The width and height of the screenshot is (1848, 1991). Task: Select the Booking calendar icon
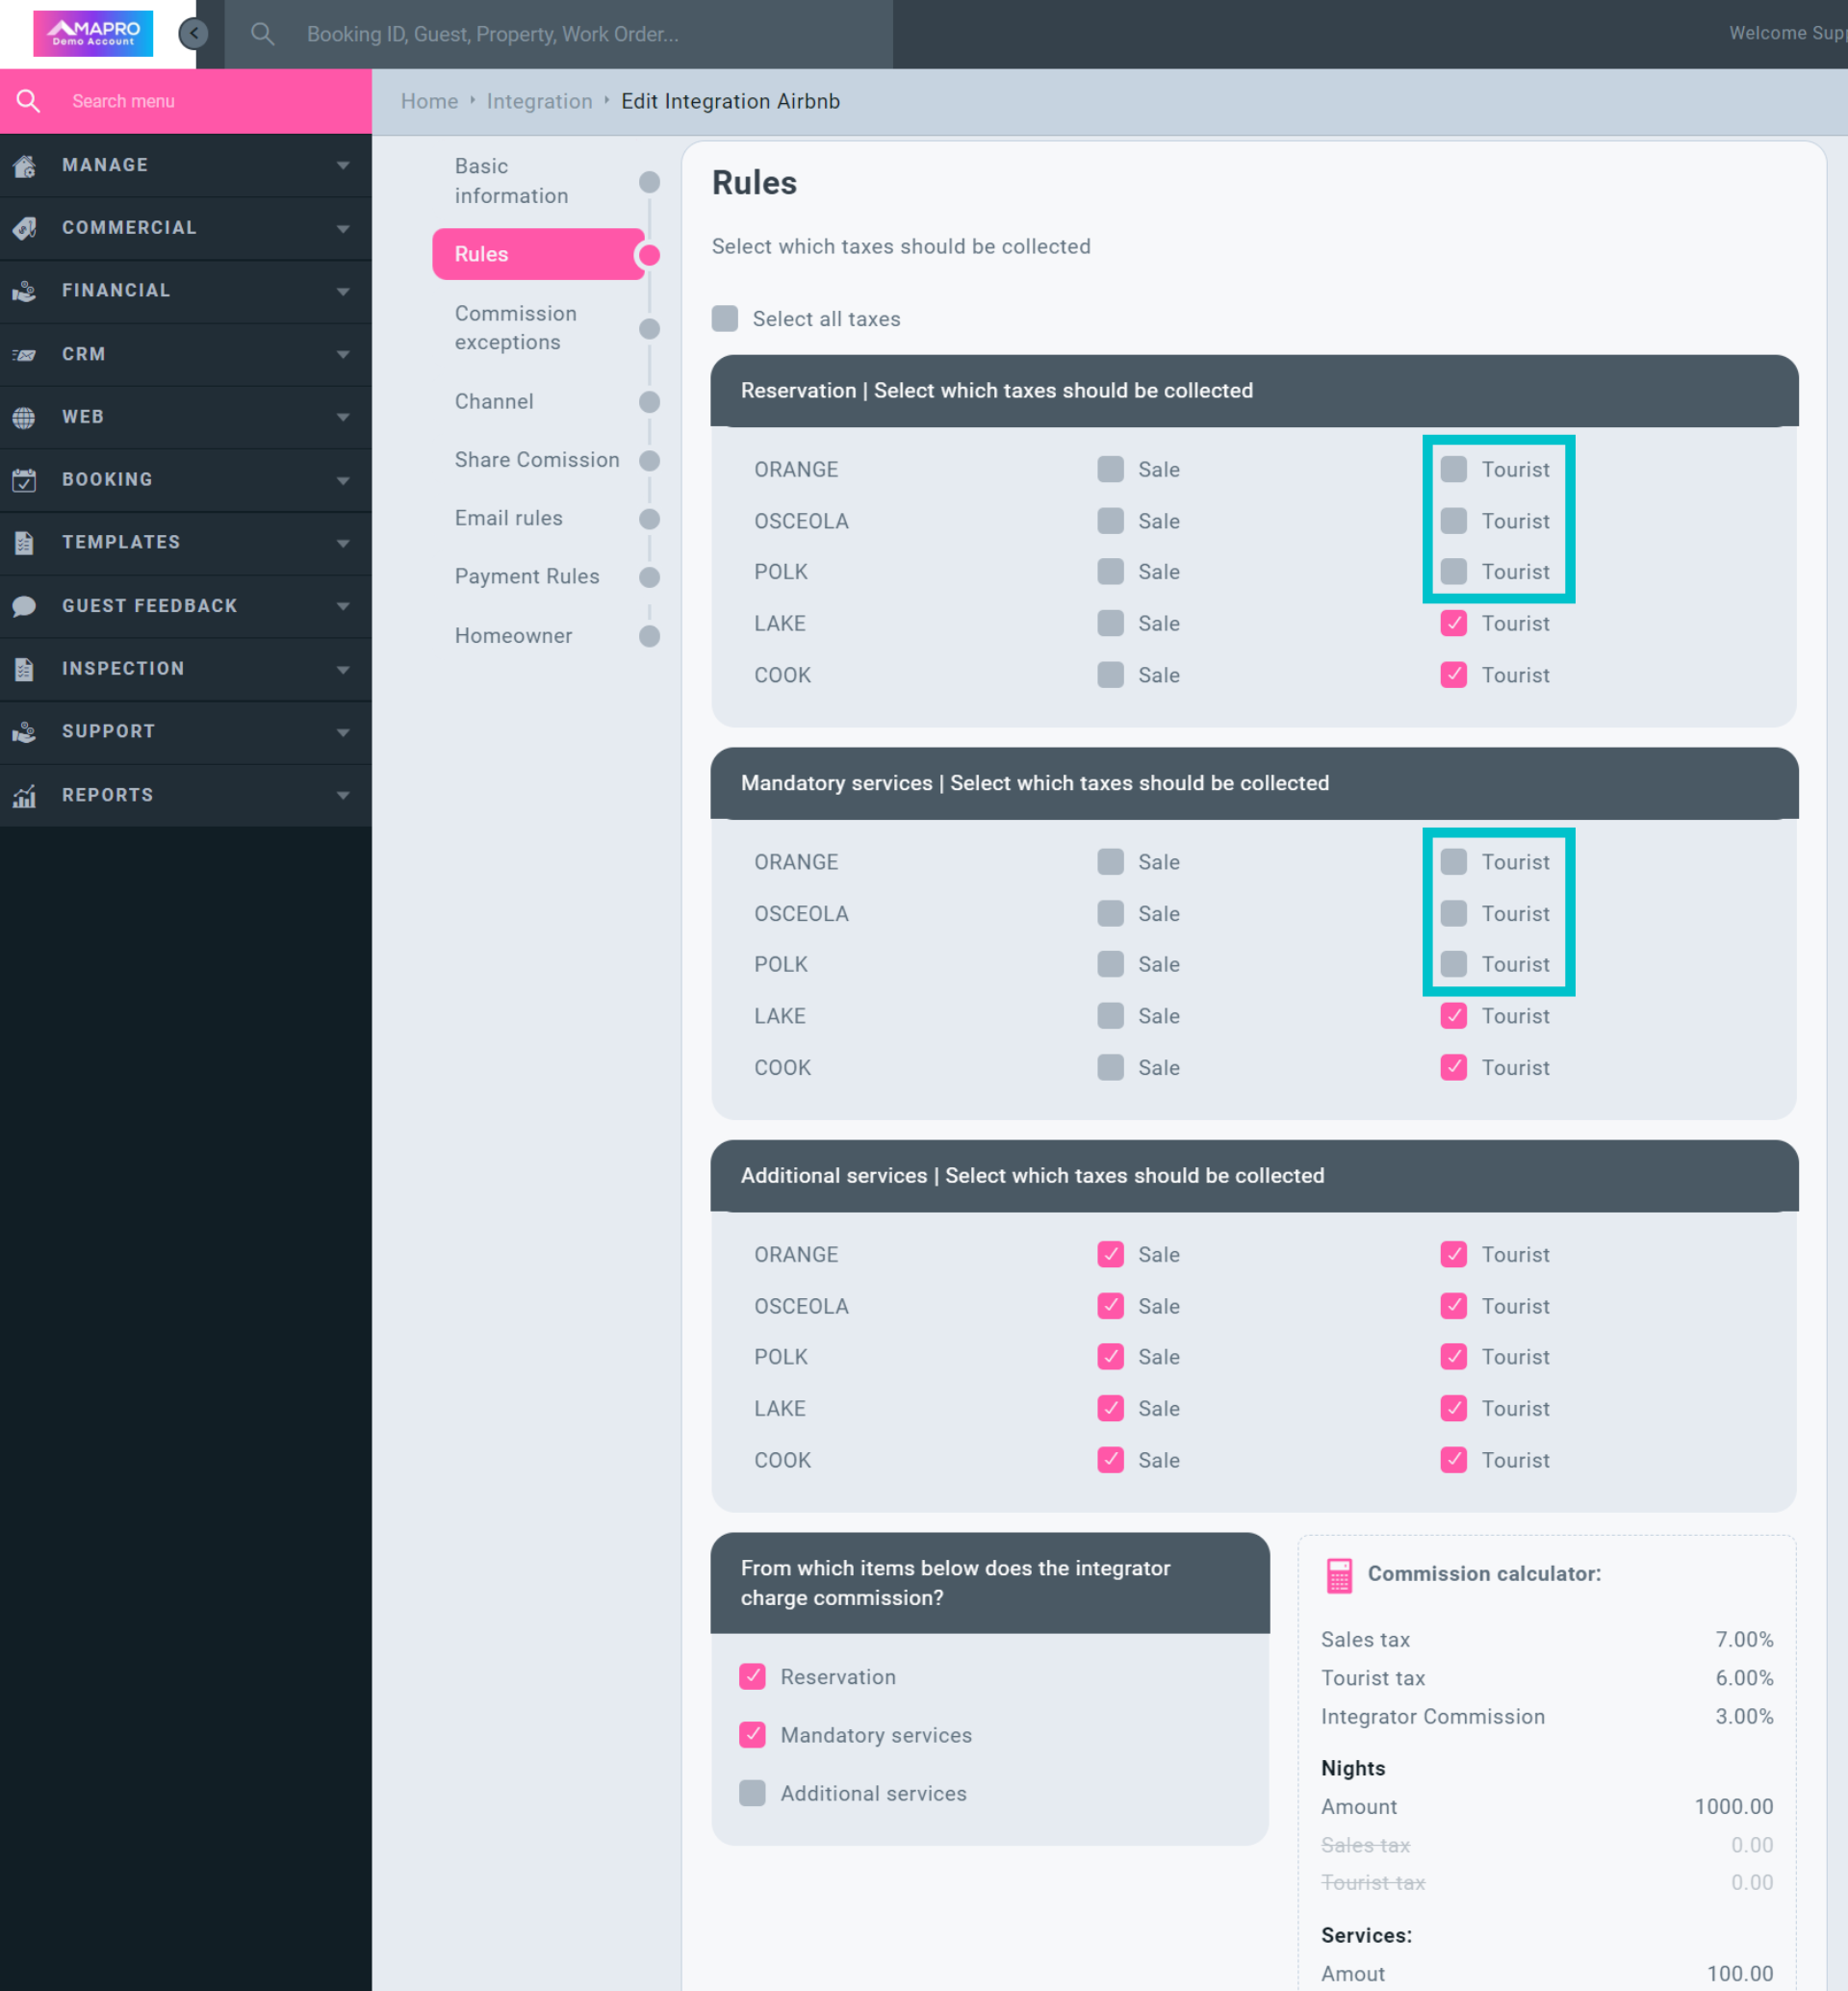tap(24, 479)
